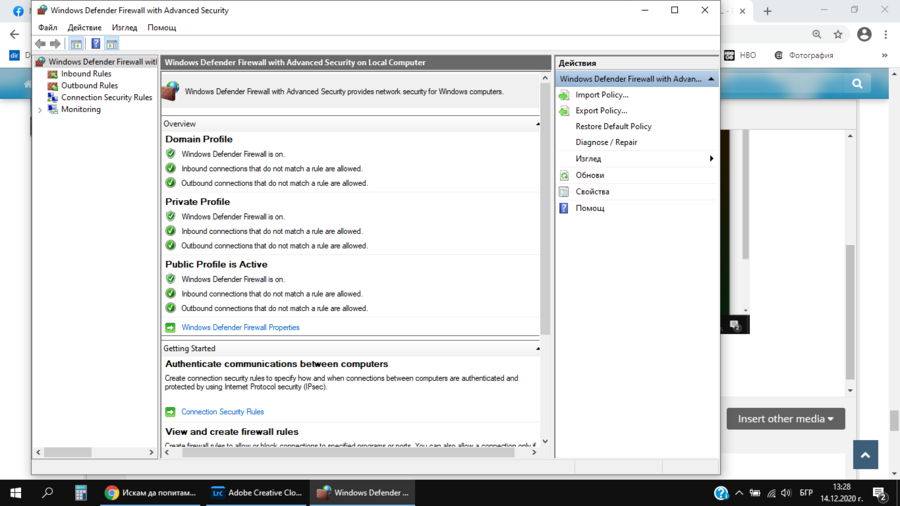Open the Connection Security Rules link
This screenshot has width=900, height=506.
pyautogui.click(x=223, y=412)
